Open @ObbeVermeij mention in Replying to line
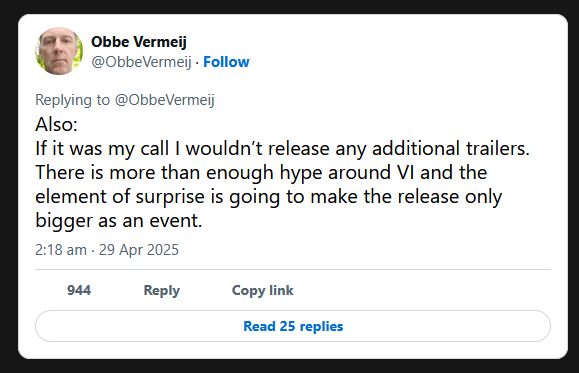The height and width of the screenshot is (373, 579). (165, 100)
